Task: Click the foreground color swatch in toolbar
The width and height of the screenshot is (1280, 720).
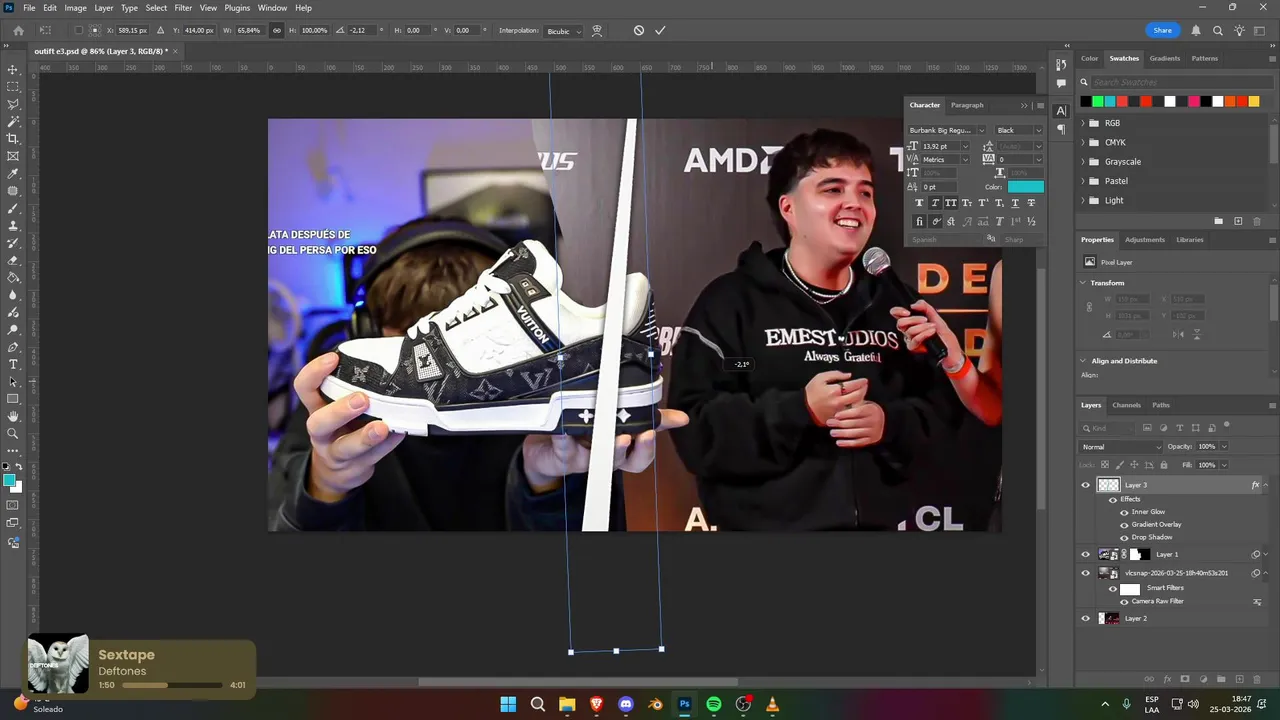Action: [x=10, y=482]
